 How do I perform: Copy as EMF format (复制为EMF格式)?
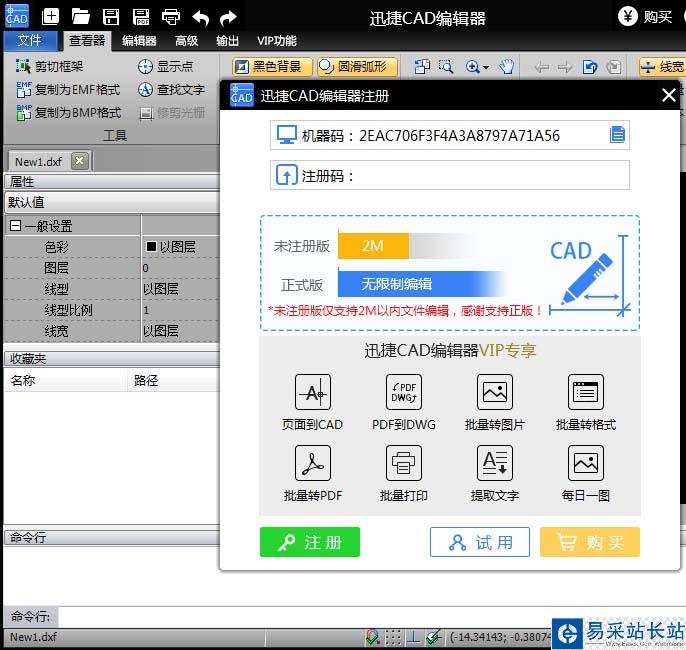[68, 90]
